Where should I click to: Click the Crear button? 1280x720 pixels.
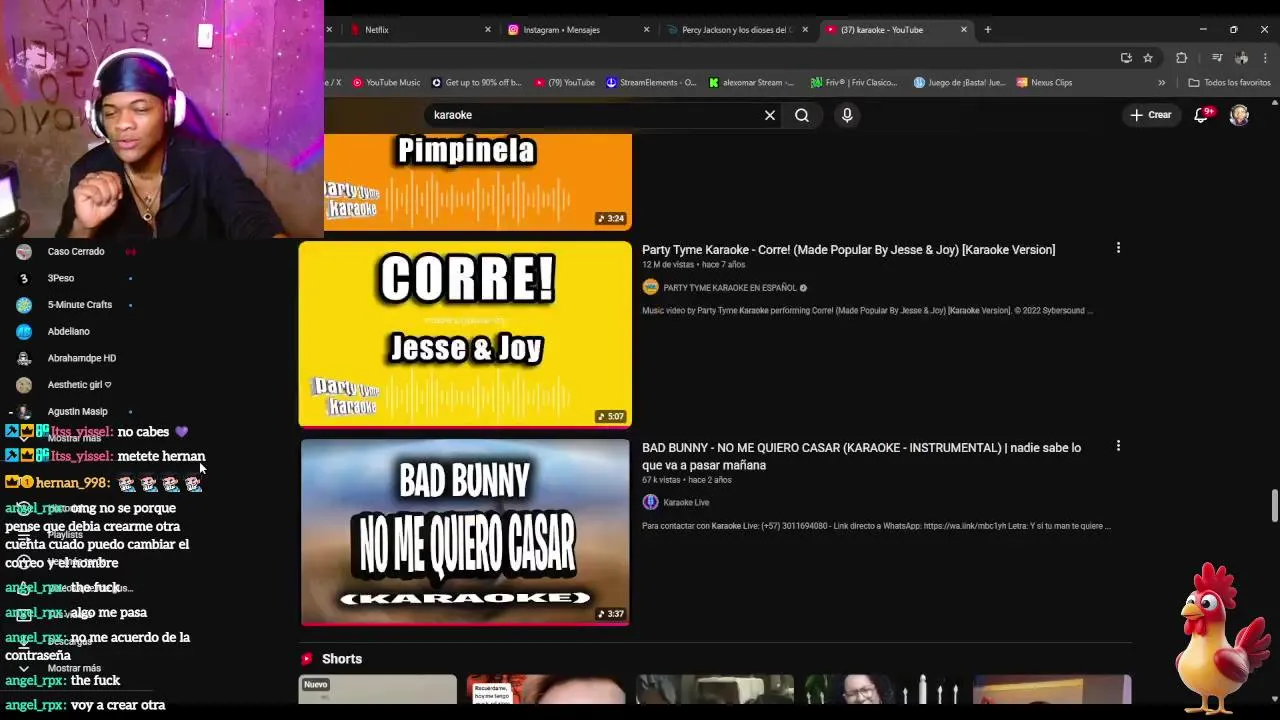coord(1151,115)
